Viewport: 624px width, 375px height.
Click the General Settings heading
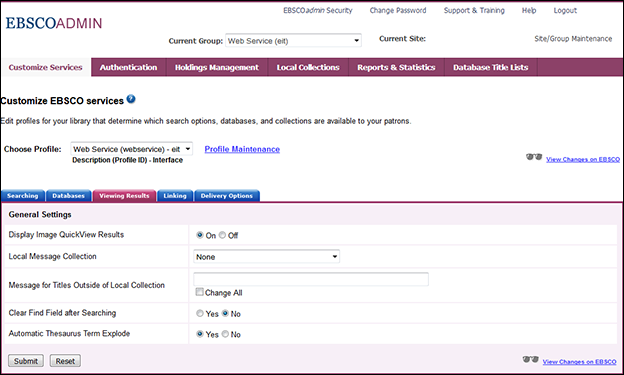click(40, 215)
